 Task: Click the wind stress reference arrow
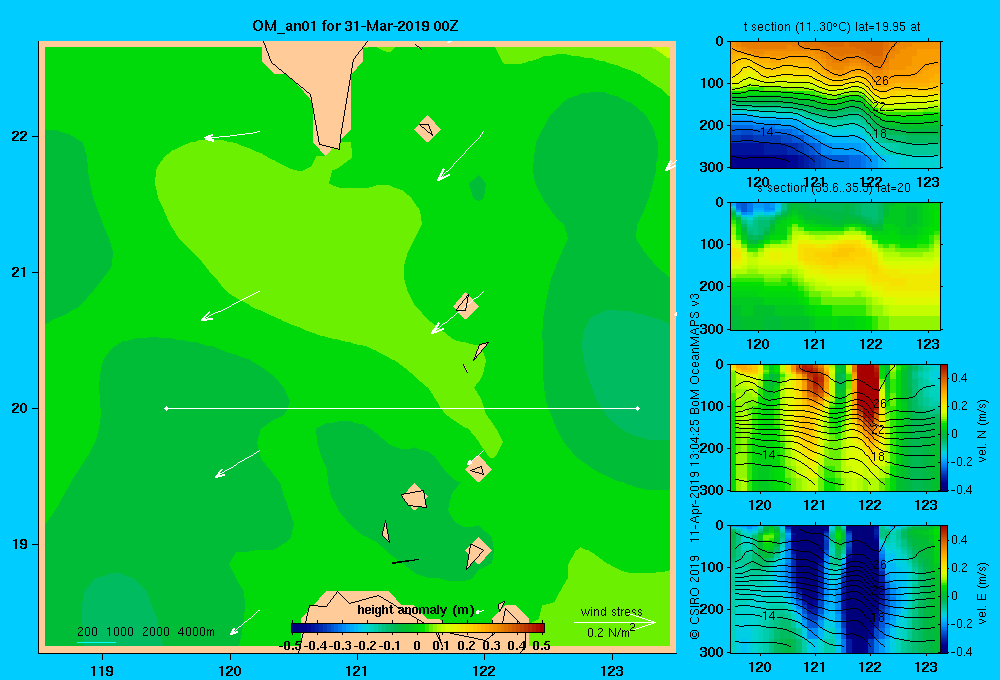[615, 622]
